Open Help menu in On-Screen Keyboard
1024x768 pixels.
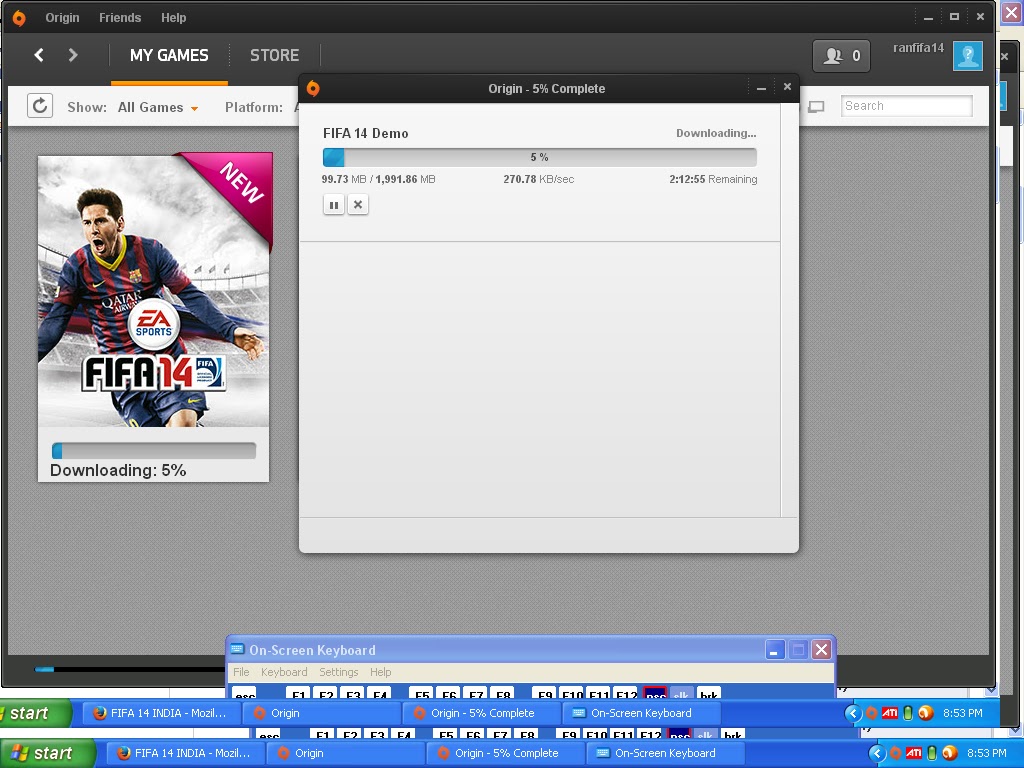point(381,672)
